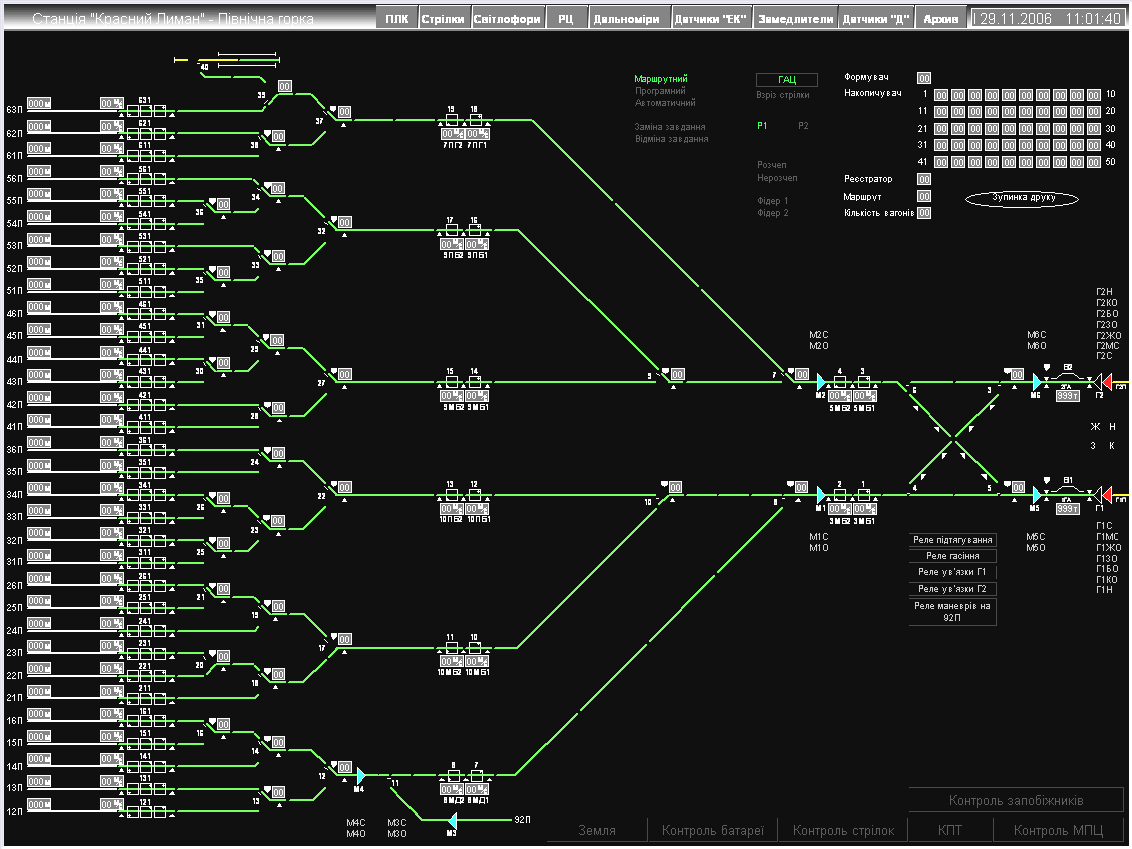Switch to the Стрілки tab
Image resolution: width=1132 pixels, height=849 pixels.
(x=443, y=19)
